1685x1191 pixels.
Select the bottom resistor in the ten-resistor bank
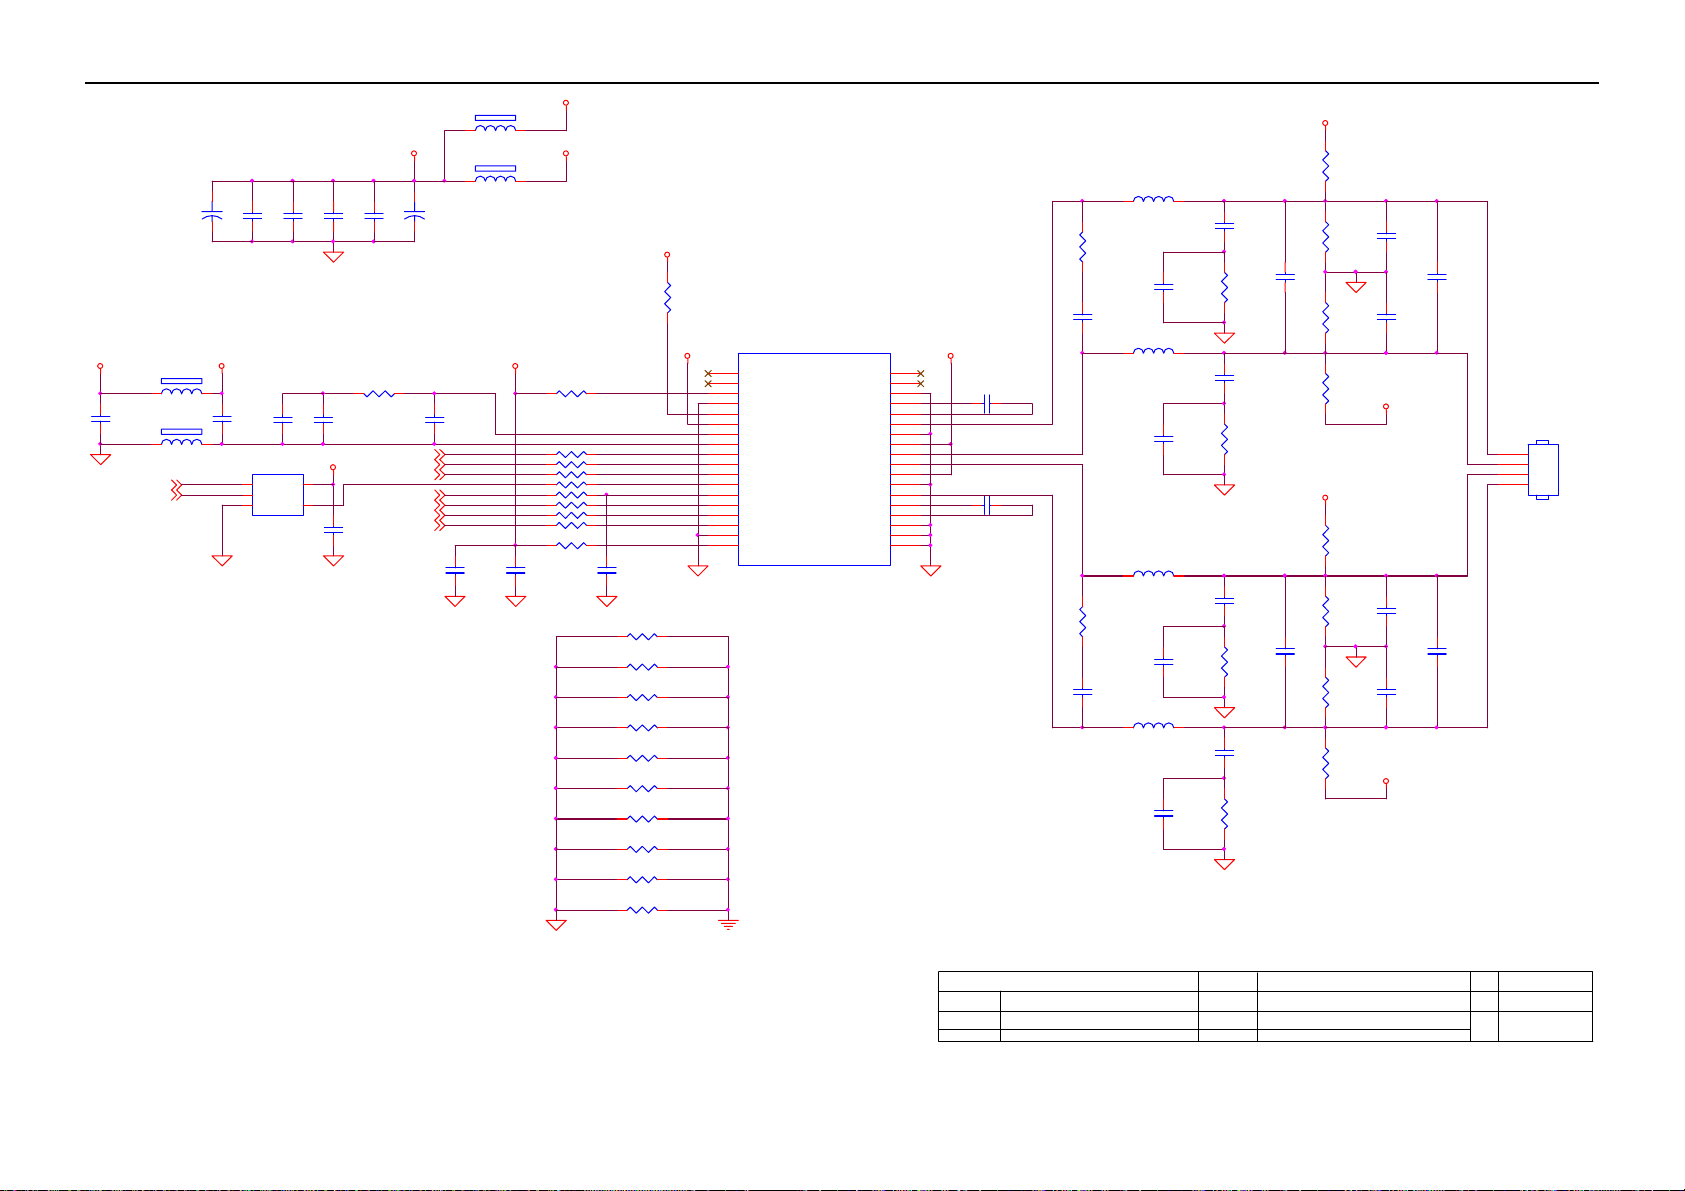(x=642, y=910)
